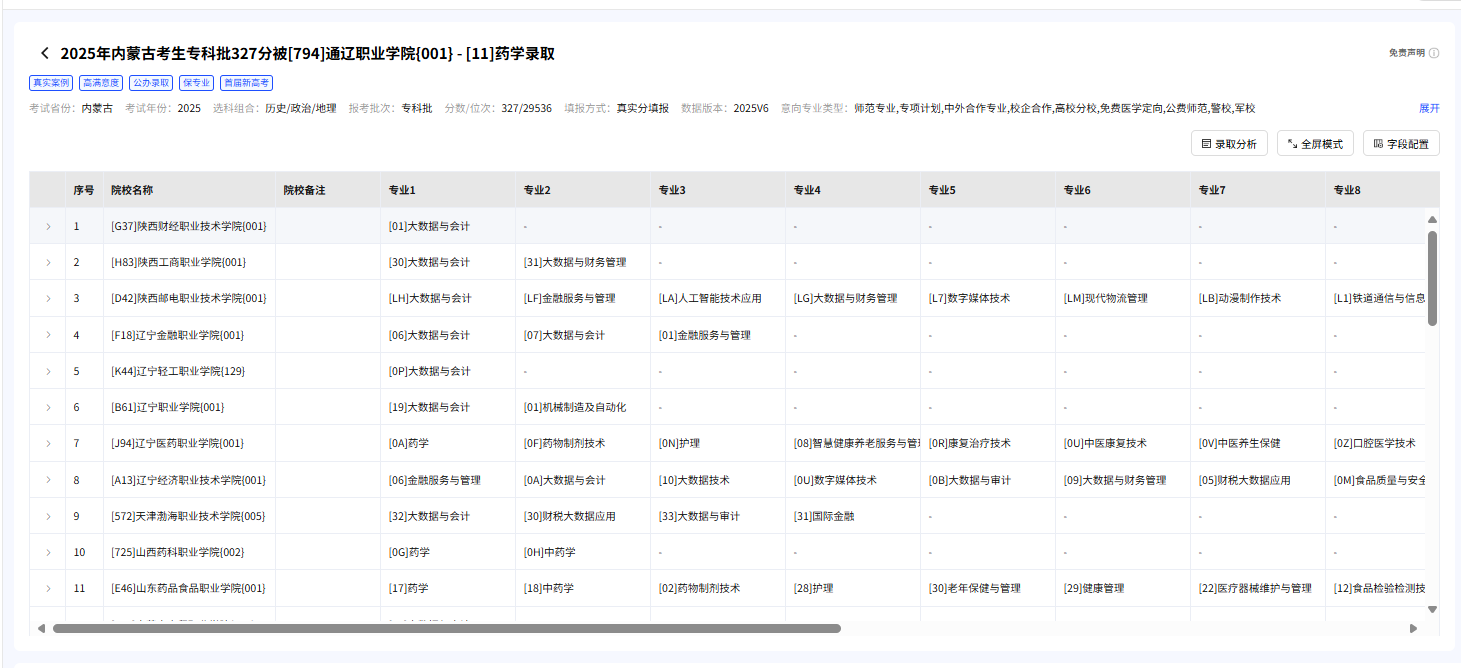1461x668 pixels.
Task: 打开「字段配置」设置
Action: click(x=1400, y=143)
